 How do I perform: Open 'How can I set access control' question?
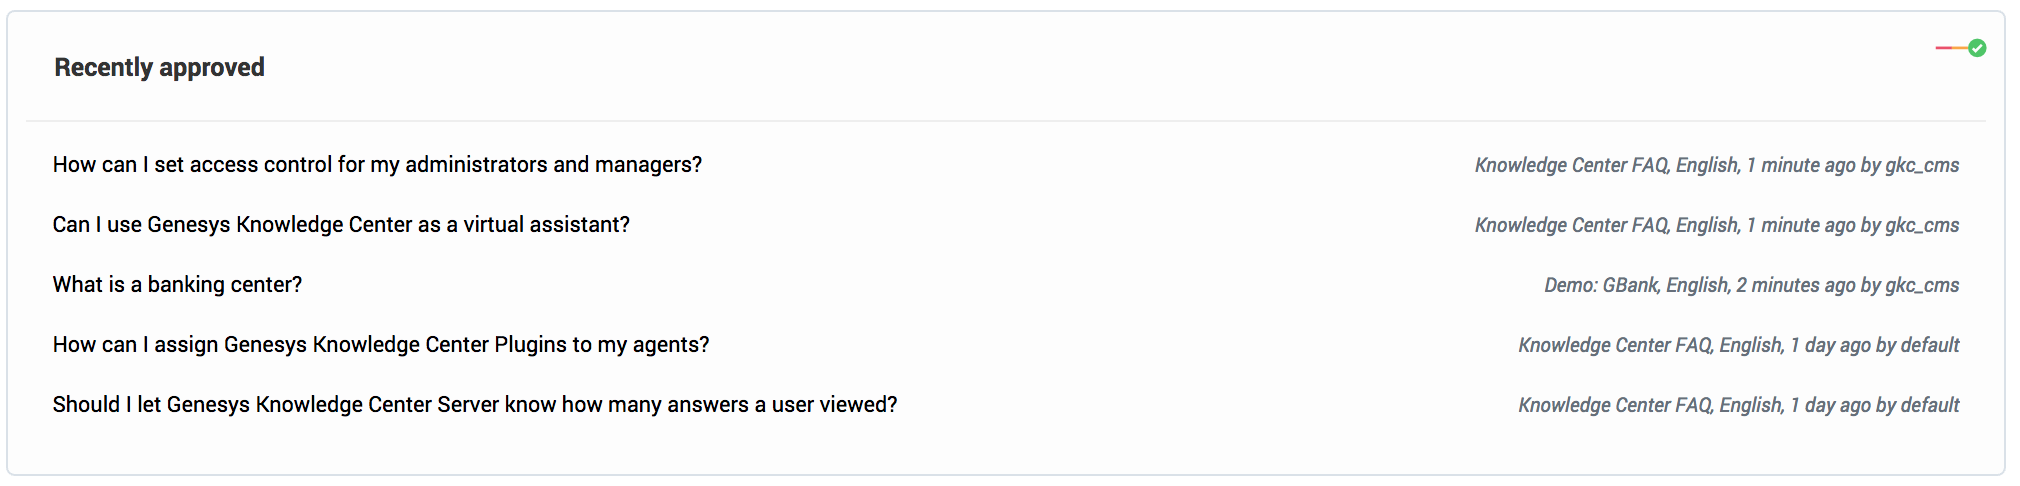pos(377,164)
